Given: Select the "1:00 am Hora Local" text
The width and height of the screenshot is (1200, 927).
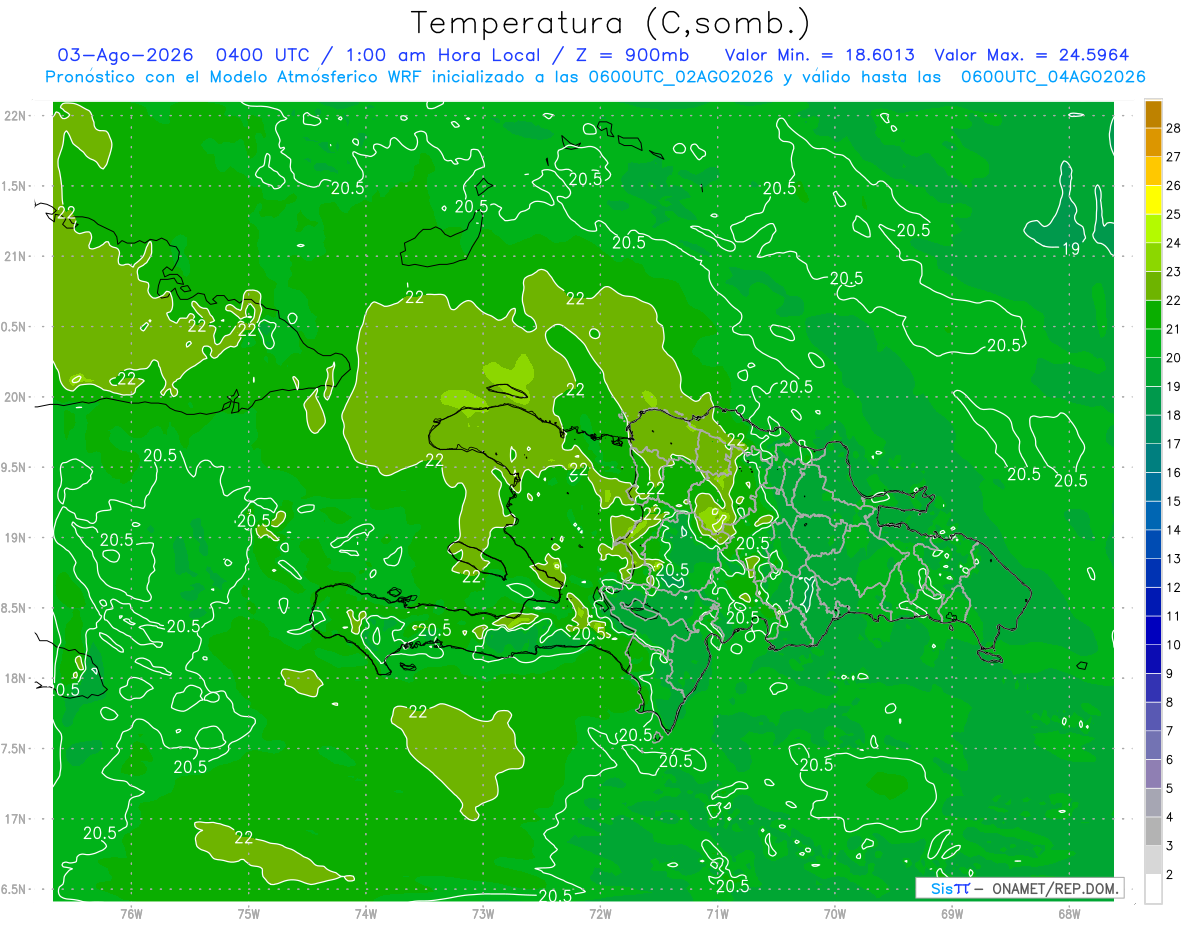Looking at the screenshot, I should tap(443, 55).
